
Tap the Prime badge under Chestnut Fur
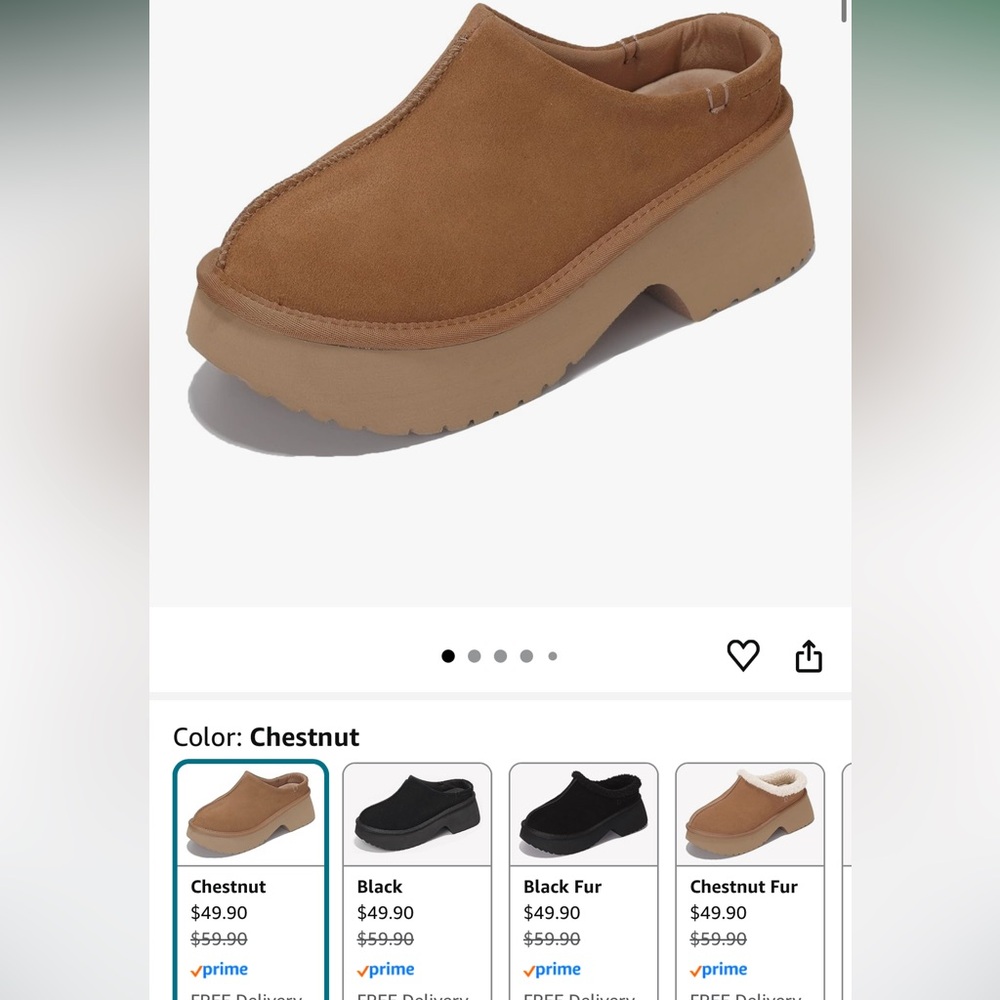pyautogui.click(x=718, y=969)
